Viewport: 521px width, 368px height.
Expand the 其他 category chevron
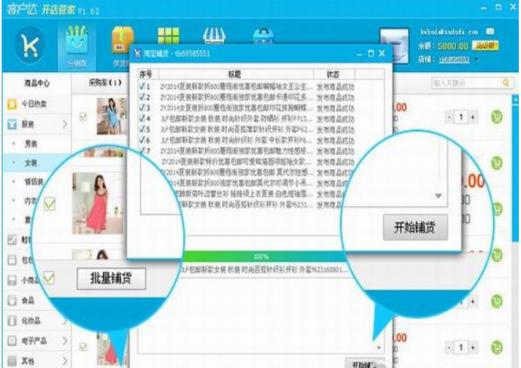65,361
